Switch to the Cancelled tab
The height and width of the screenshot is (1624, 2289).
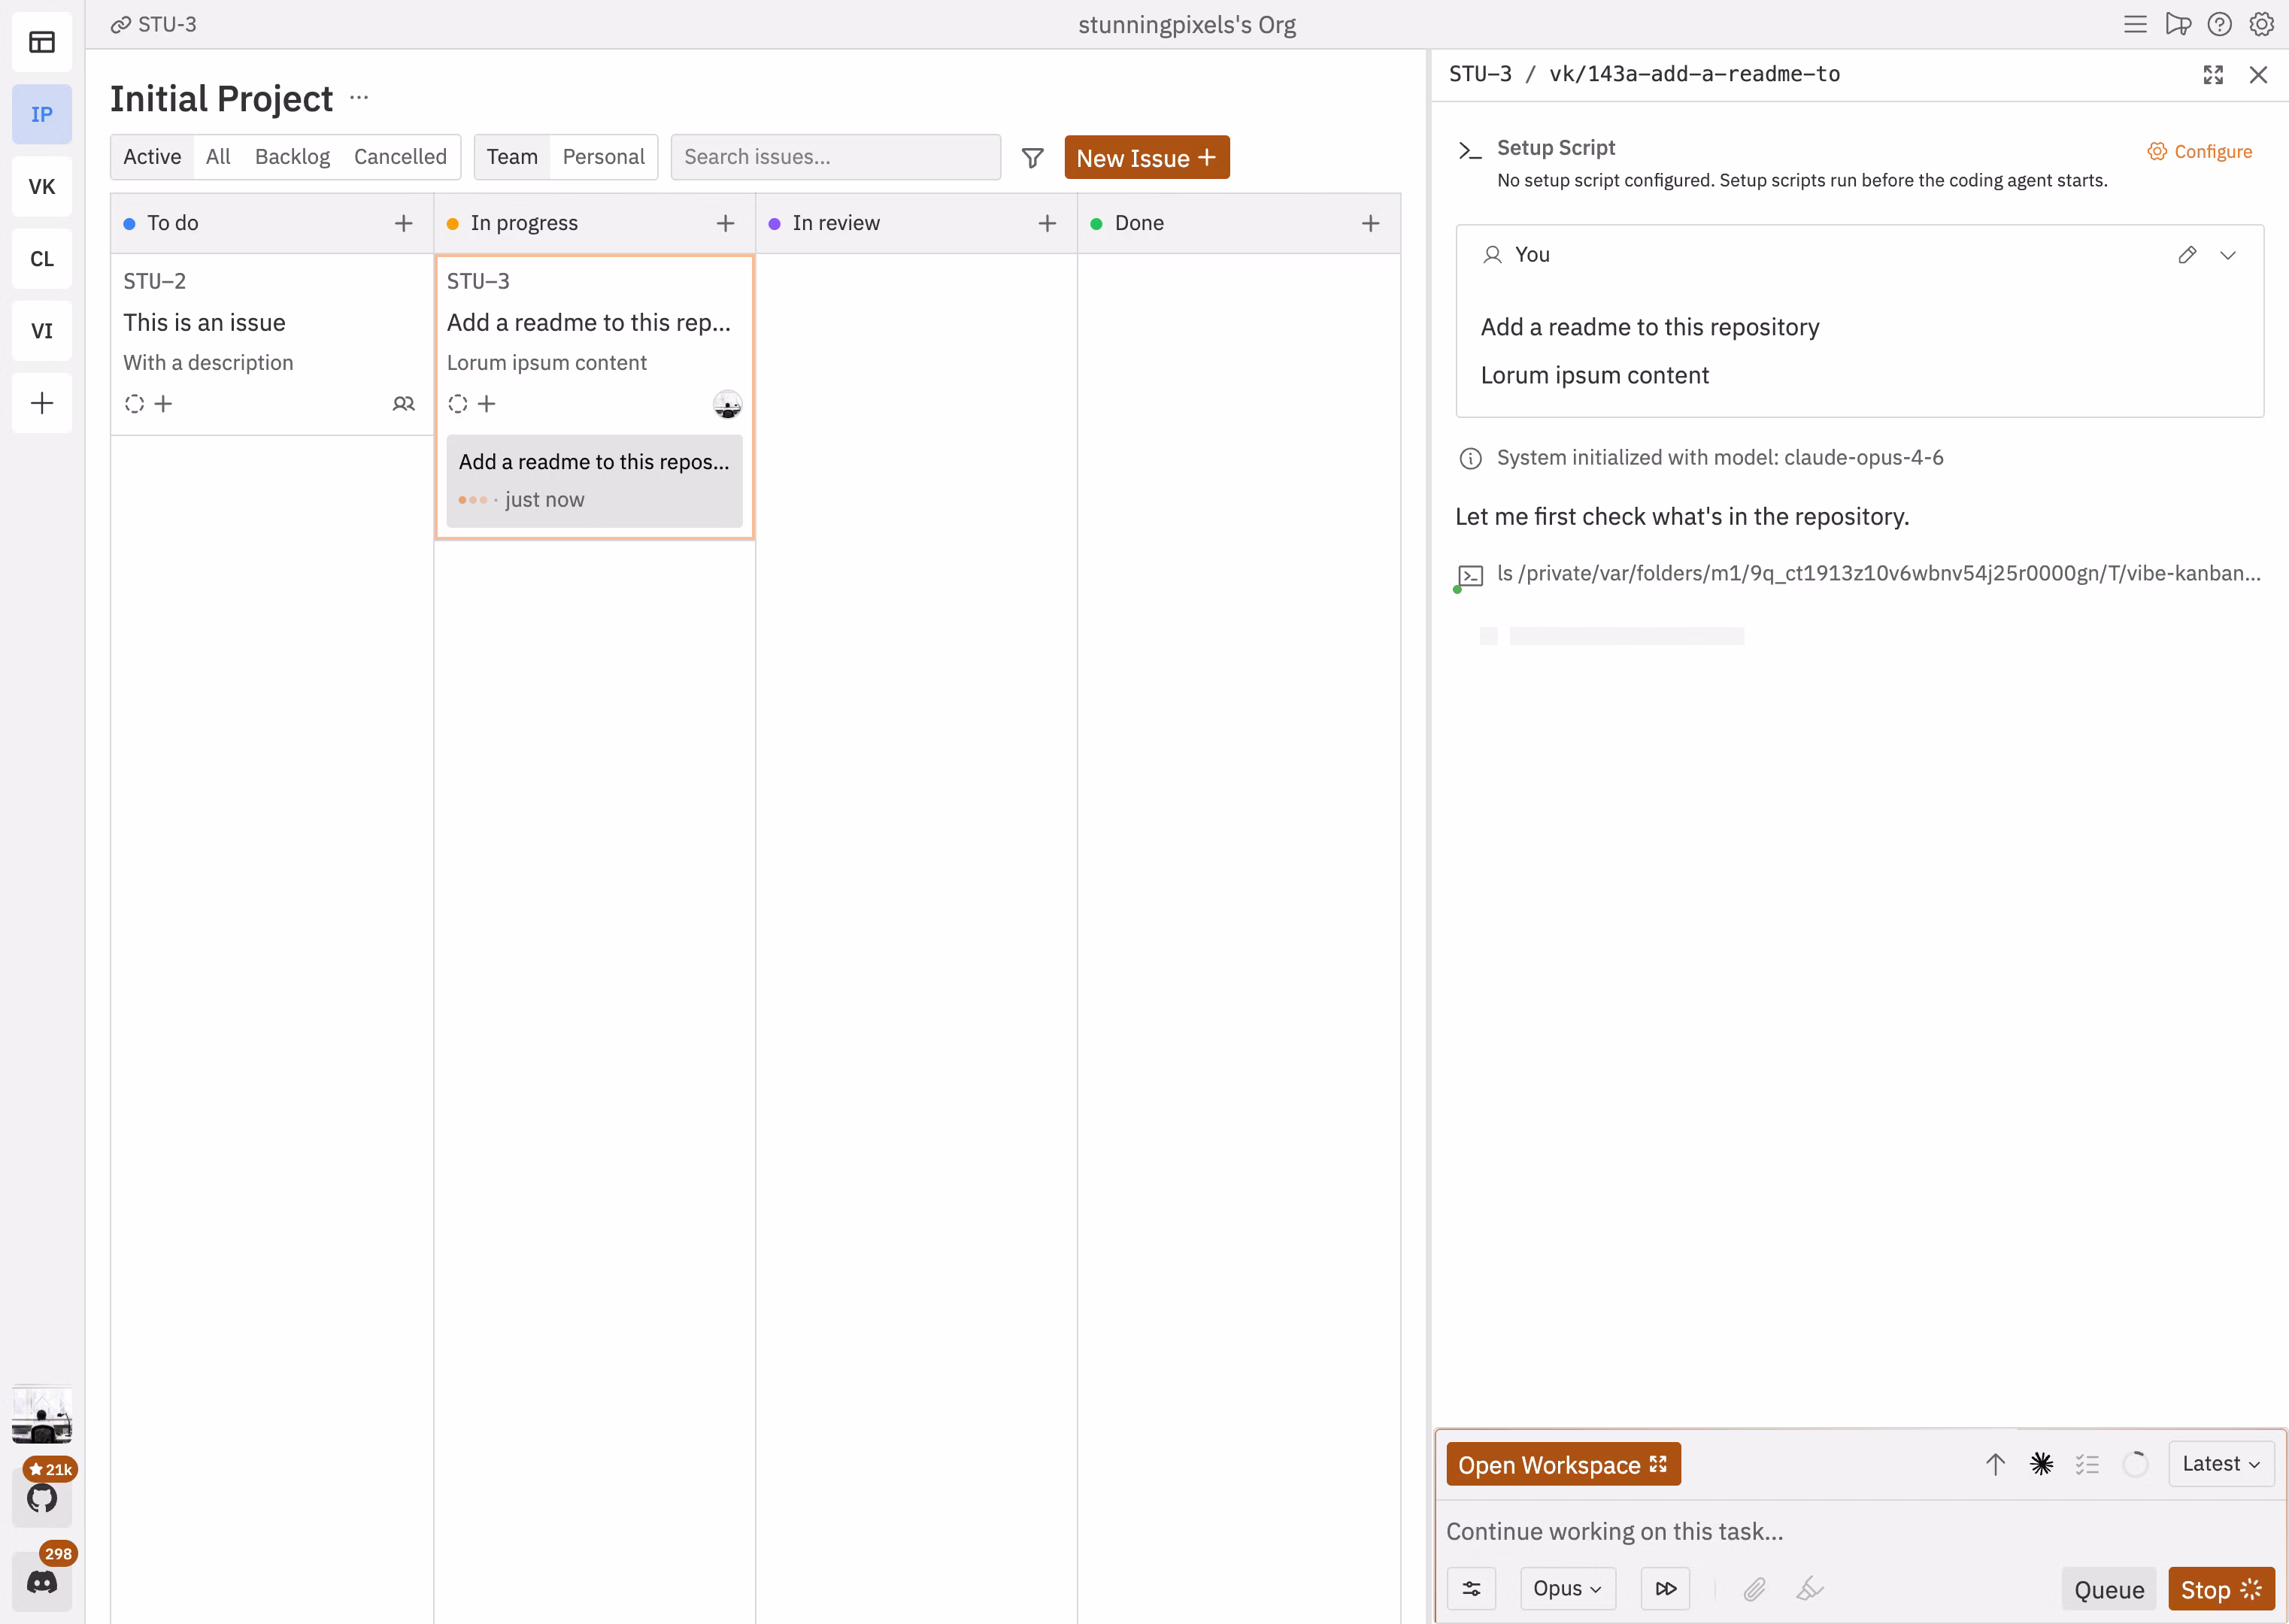(399, 156)
